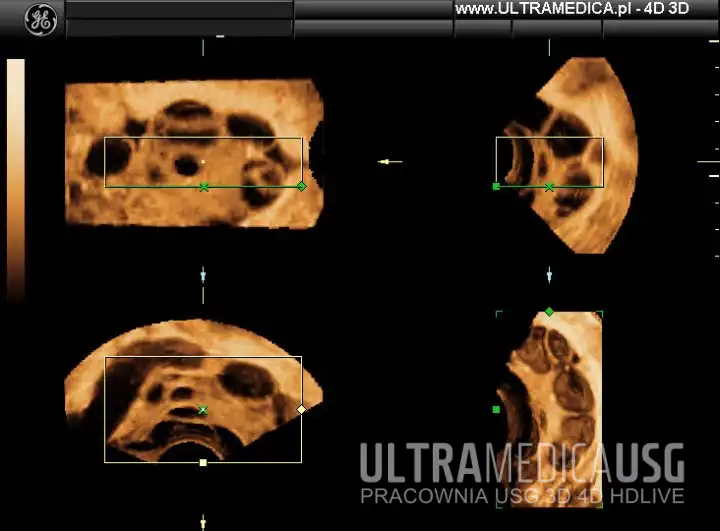Click the sepia color map bar
This screenshot has width=720, height=531.
[16, 180]
